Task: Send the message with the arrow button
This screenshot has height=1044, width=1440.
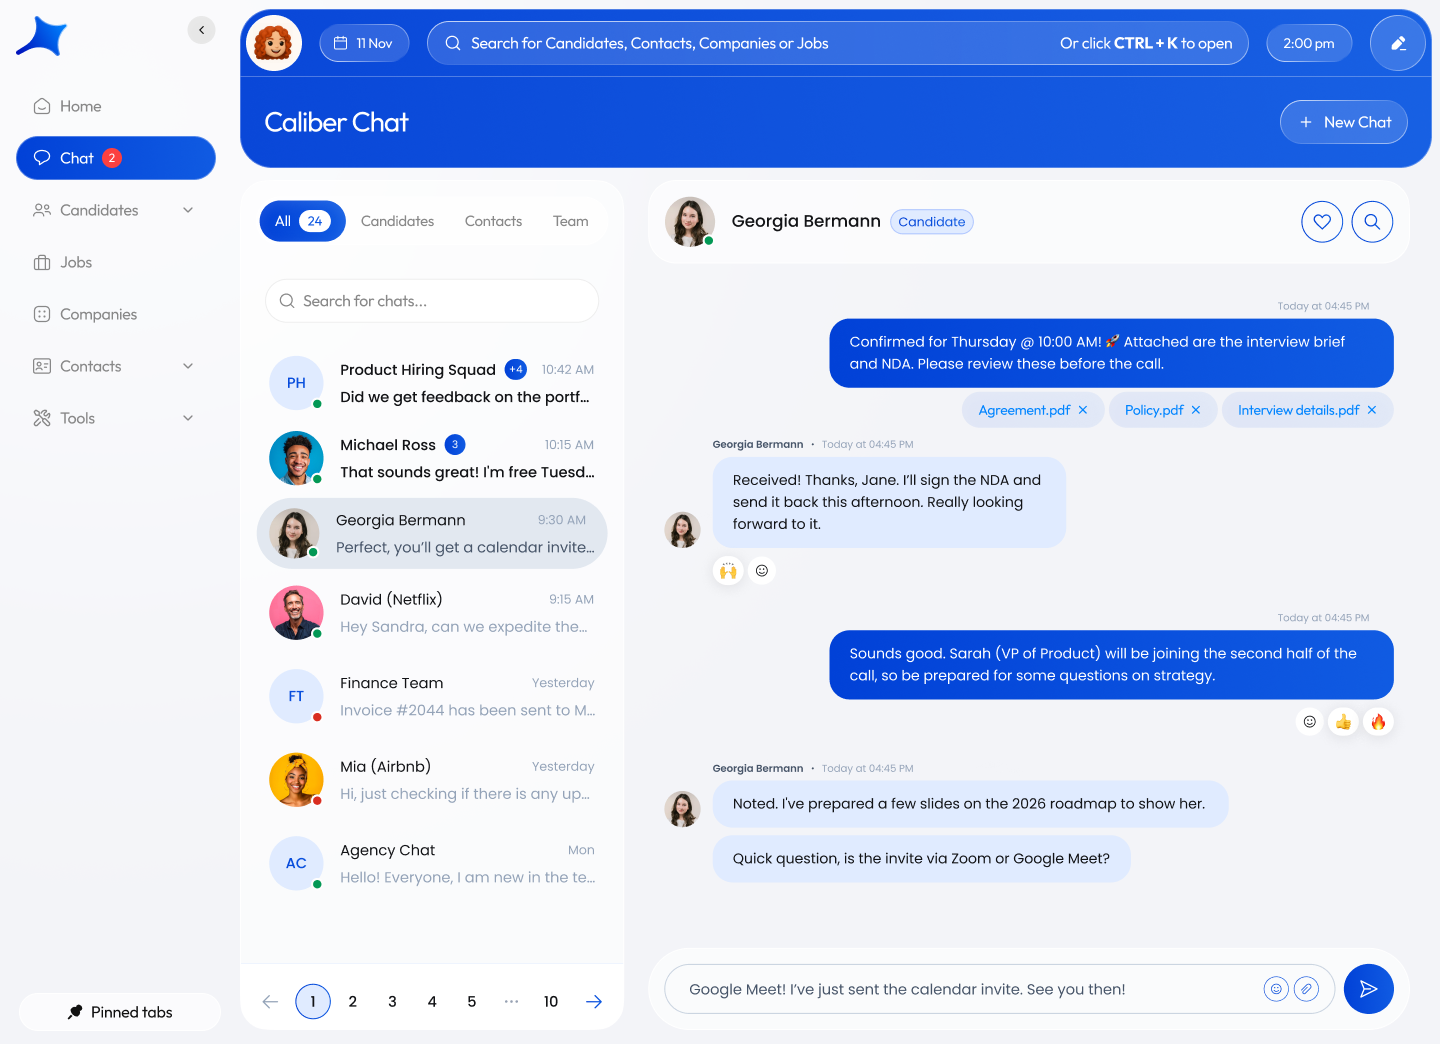Action: 1369,989
